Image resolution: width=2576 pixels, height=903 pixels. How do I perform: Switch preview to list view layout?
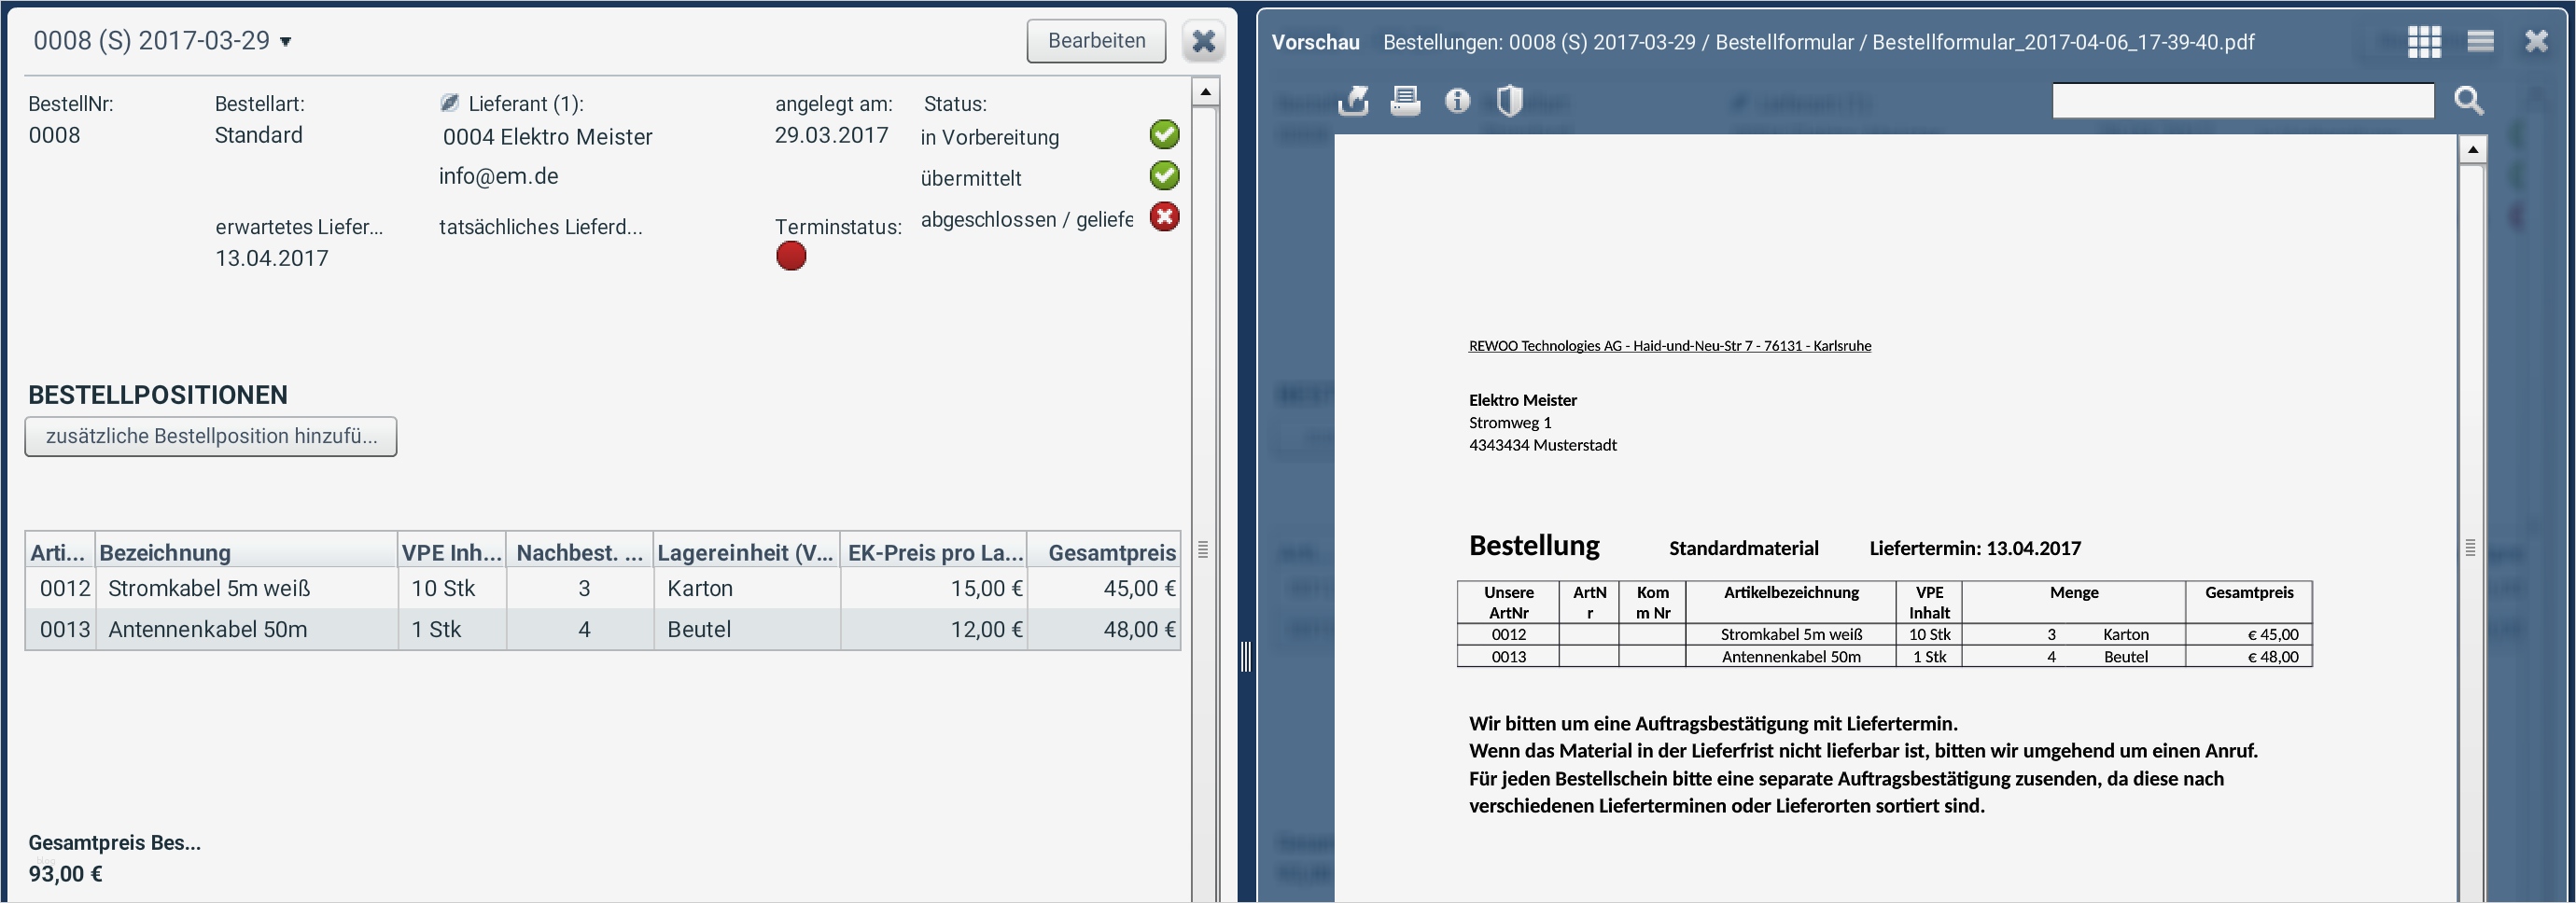click(x=2481, y=41)
